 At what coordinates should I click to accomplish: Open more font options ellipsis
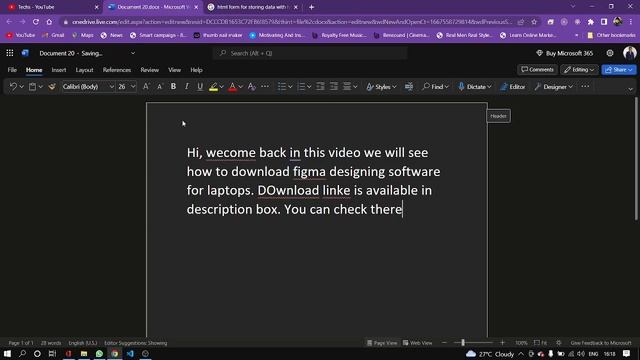265,87
